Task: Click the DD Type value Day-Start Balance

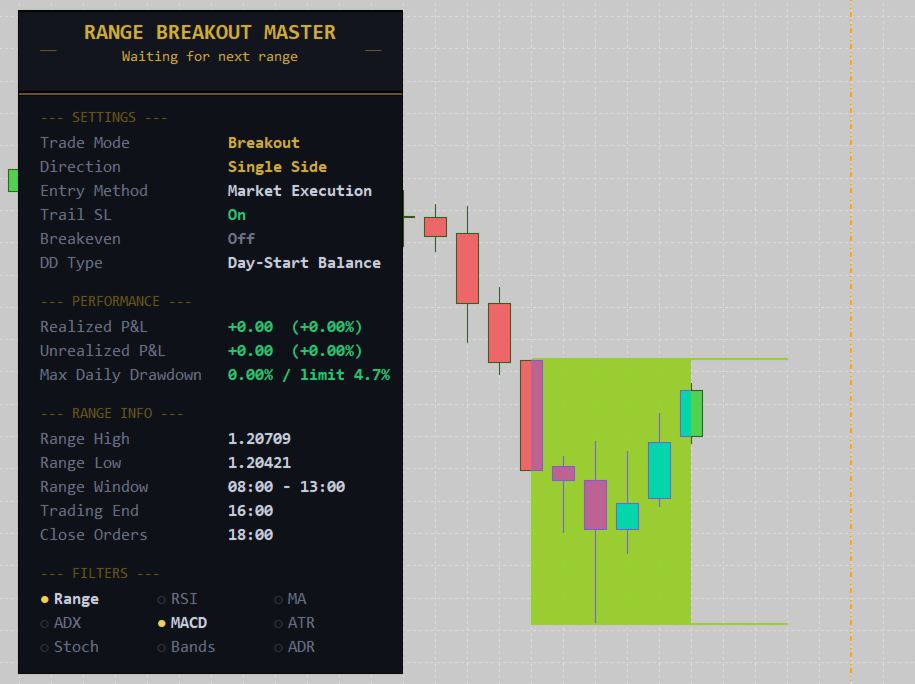Action: [x=304, y=263]
